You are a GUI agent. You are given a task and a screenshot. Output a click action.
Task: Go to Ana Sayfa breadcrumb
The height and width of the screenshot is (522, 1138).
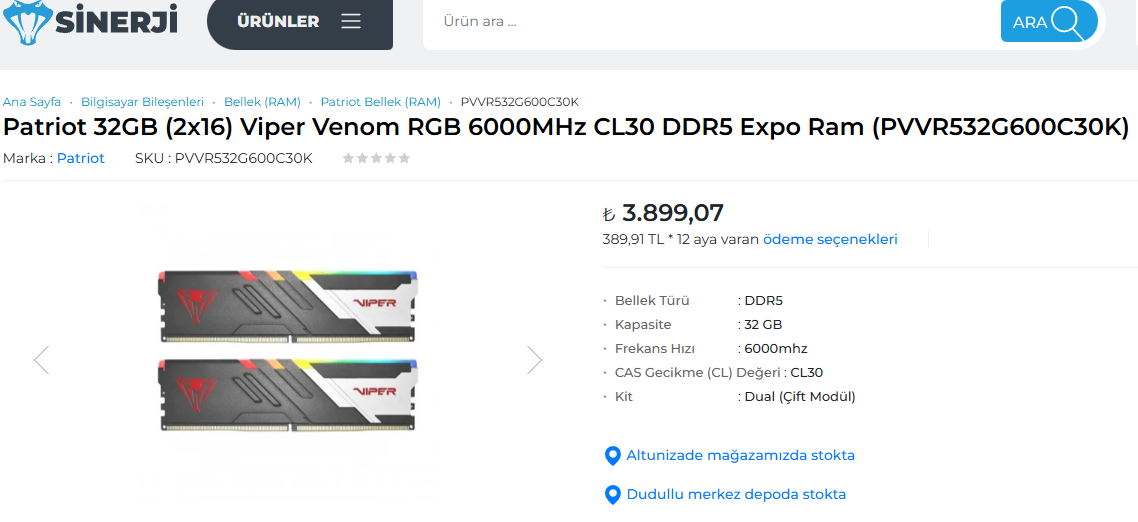(32, 102)
